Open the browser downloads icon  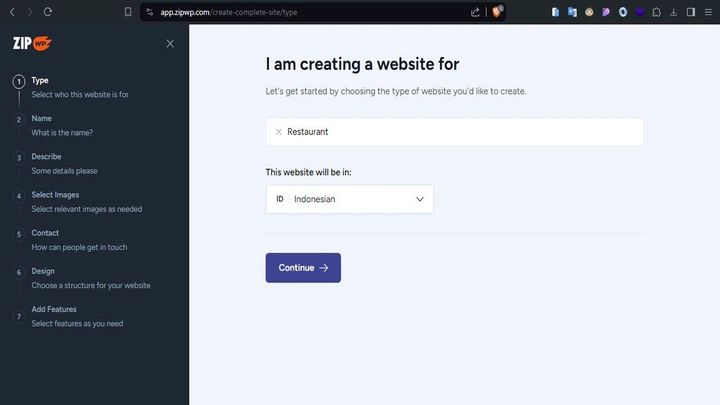click(674, 12)
